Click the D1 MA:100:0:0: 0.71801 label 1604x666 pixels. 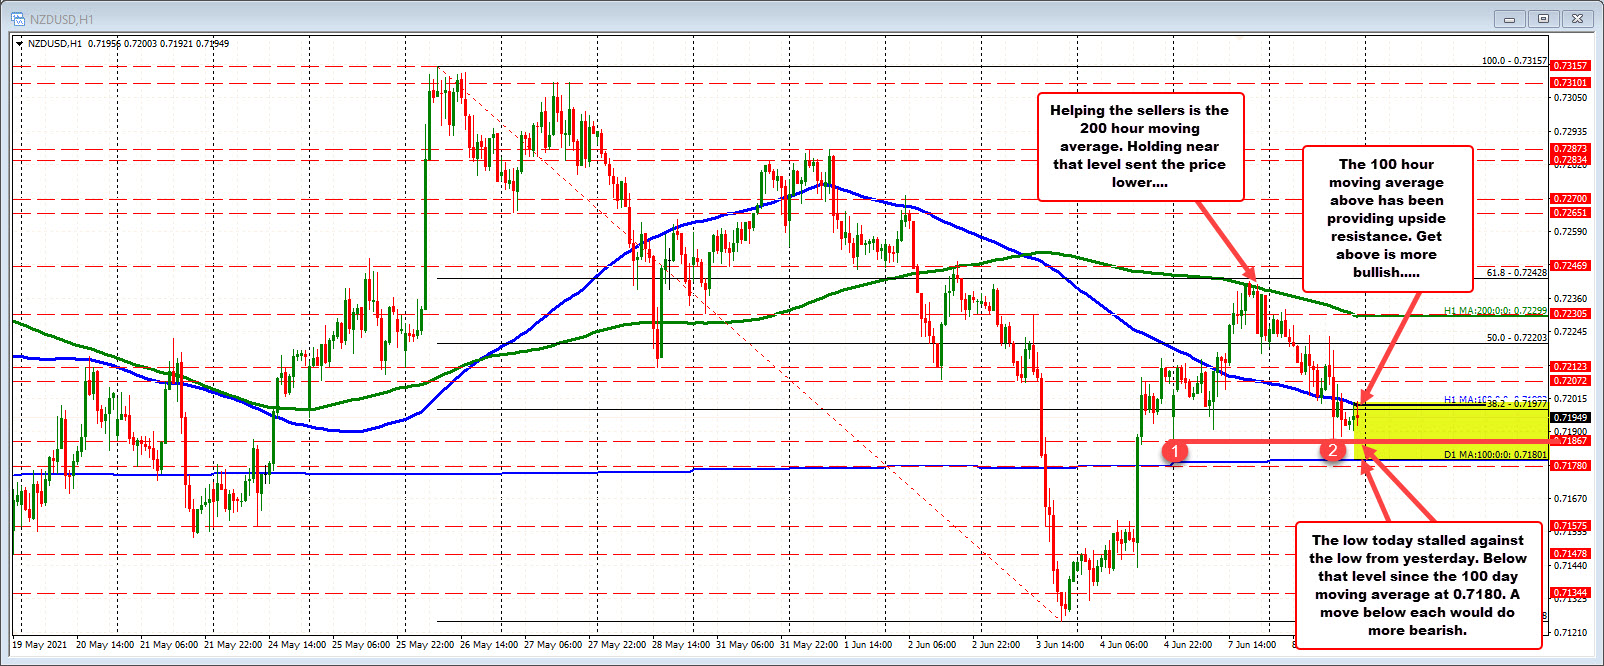click(1495, 455)
